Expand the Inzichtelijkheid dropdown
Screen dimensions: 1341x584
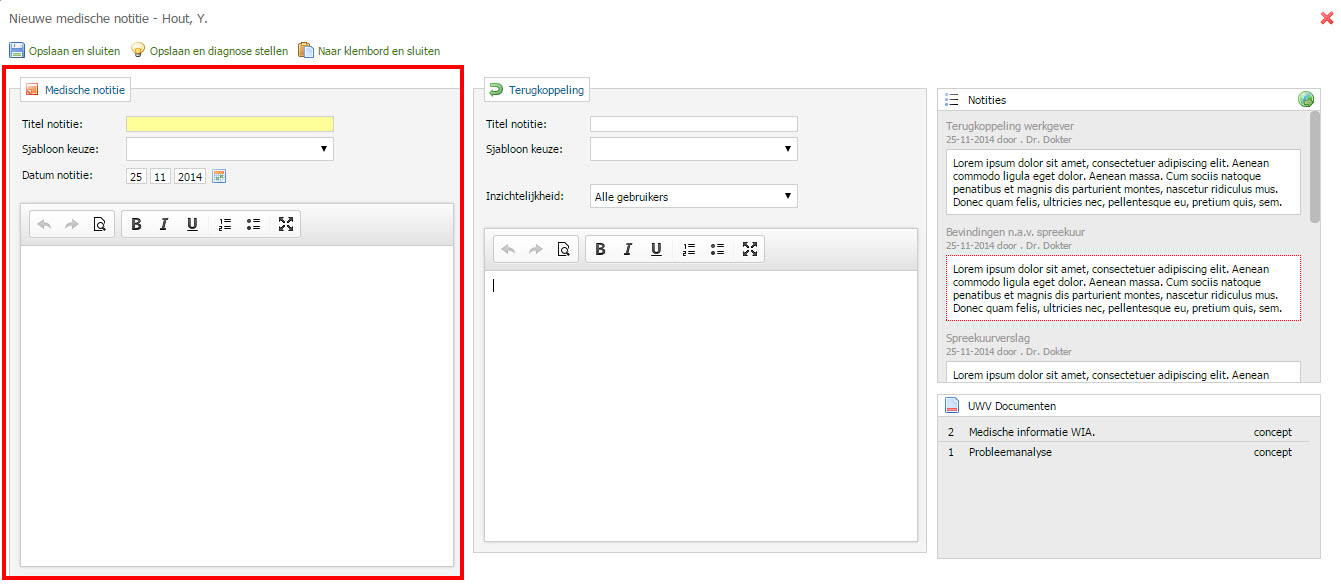pos(693,196)
